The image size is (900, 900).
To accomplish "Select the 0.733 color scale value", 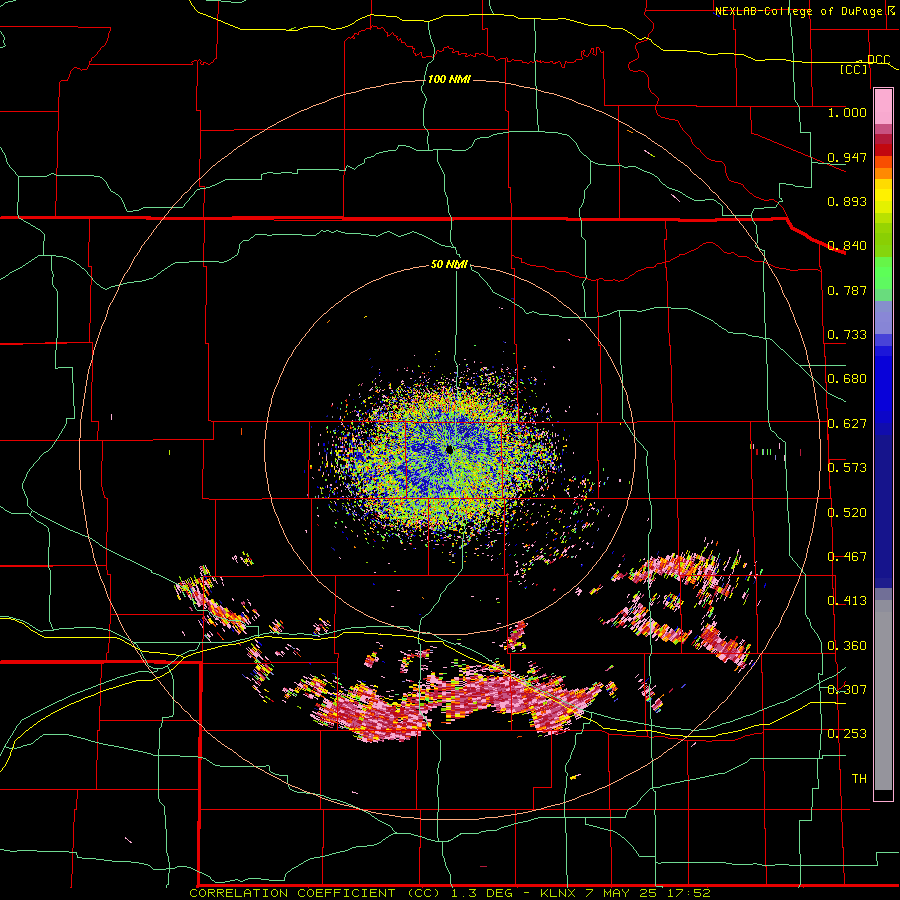I will pyautogui.click(x=847, y=335).
